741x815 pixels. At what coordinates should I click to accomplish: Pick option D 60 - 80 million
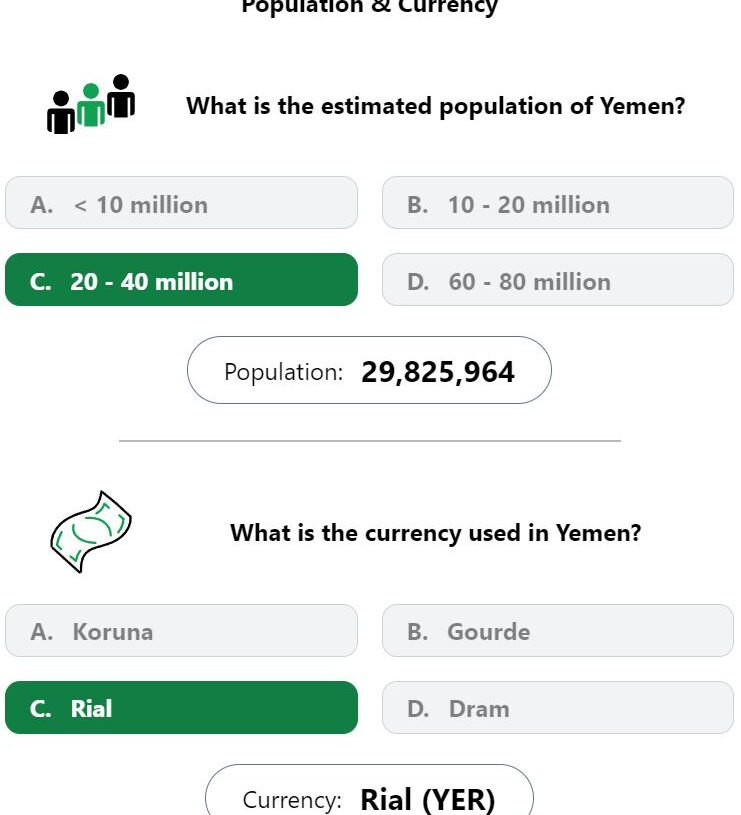pos(558,280)
